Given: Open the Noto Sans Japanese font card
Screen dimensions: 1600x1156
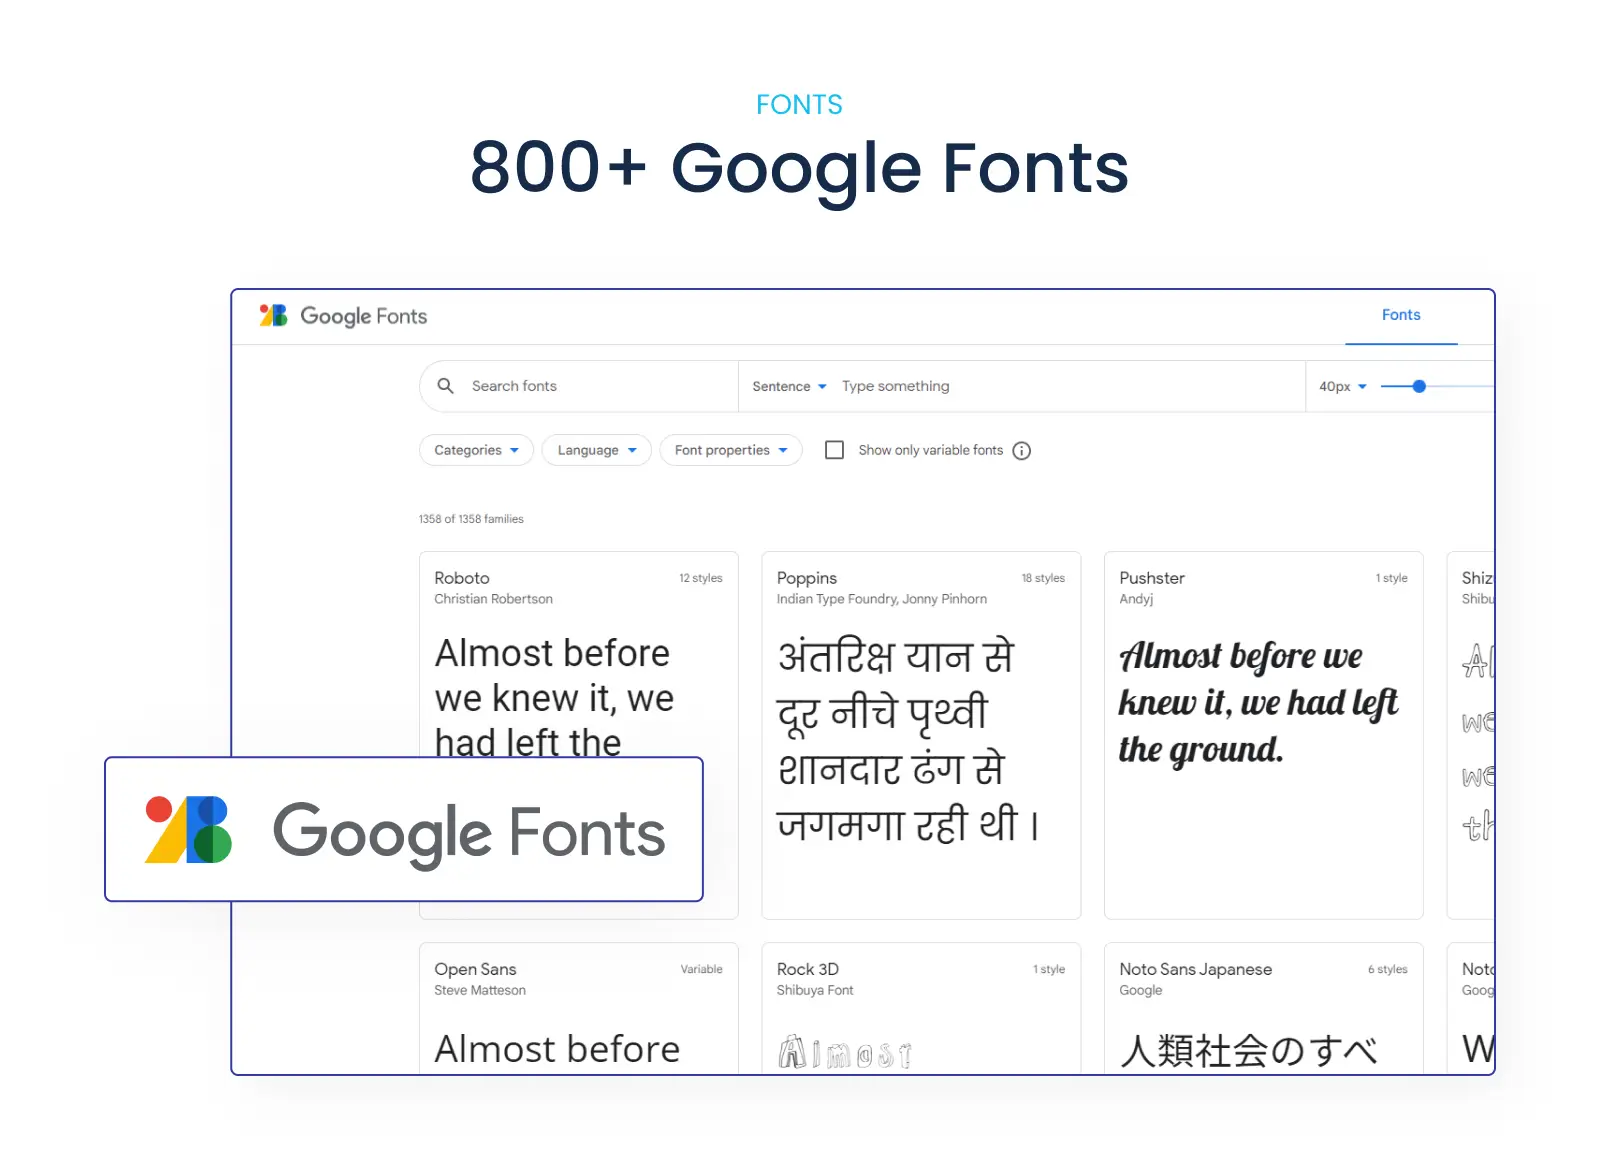Looking at the screenshot, I should [x=1263, y=1008].
